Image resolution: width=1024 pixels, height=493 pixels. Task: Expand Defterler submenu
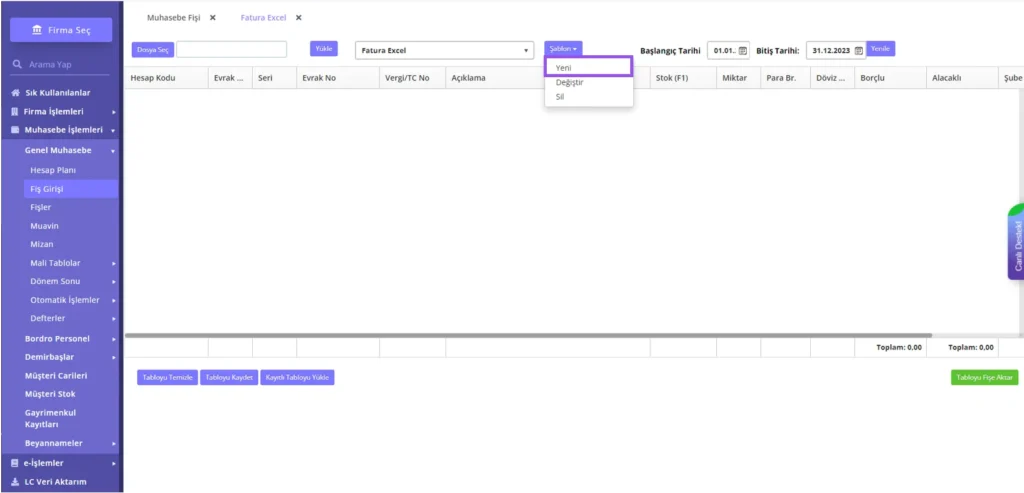pos(72,318)
